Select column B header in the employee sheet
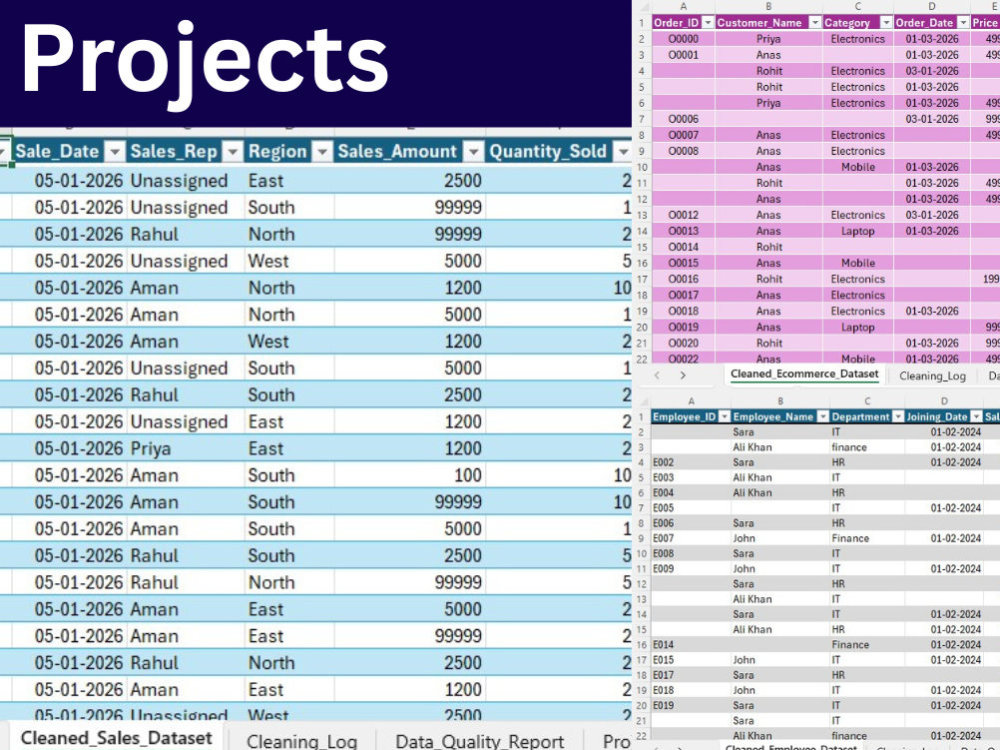 pyautogui.click(x=780, y=401)
